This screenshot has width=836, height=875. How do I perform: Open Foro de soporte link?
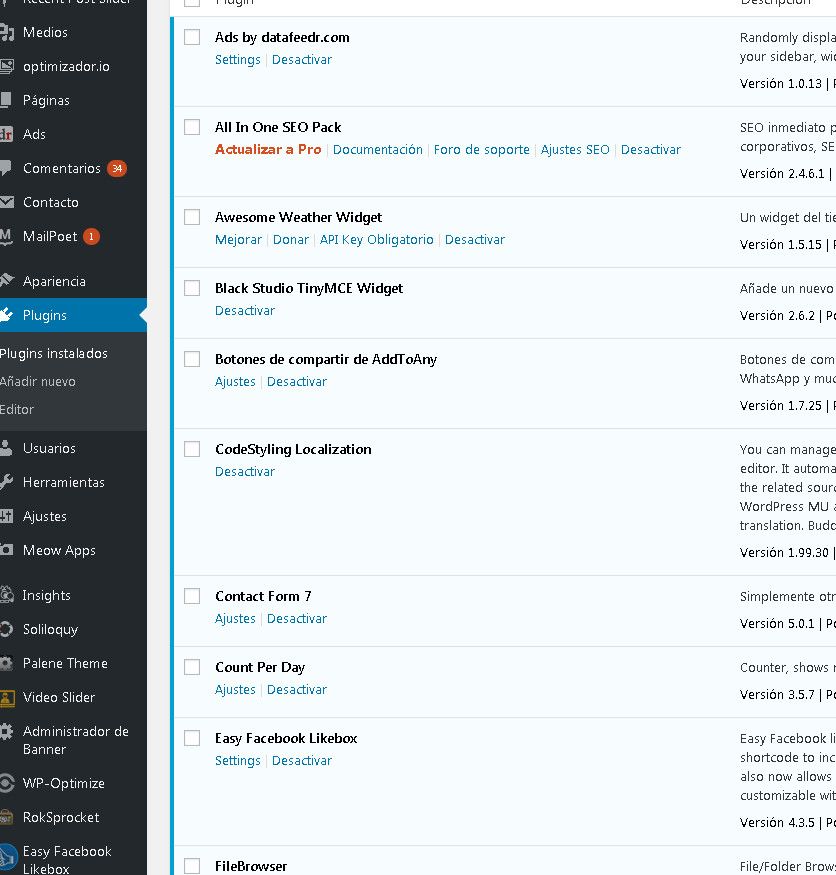(482, 150)
